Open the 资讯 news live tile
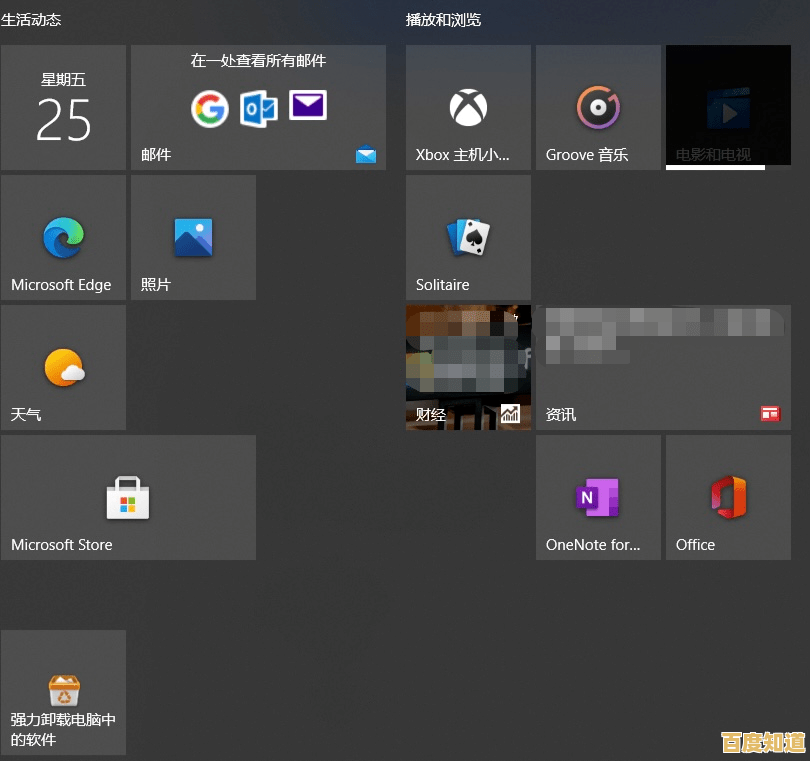 coord(663,368)
